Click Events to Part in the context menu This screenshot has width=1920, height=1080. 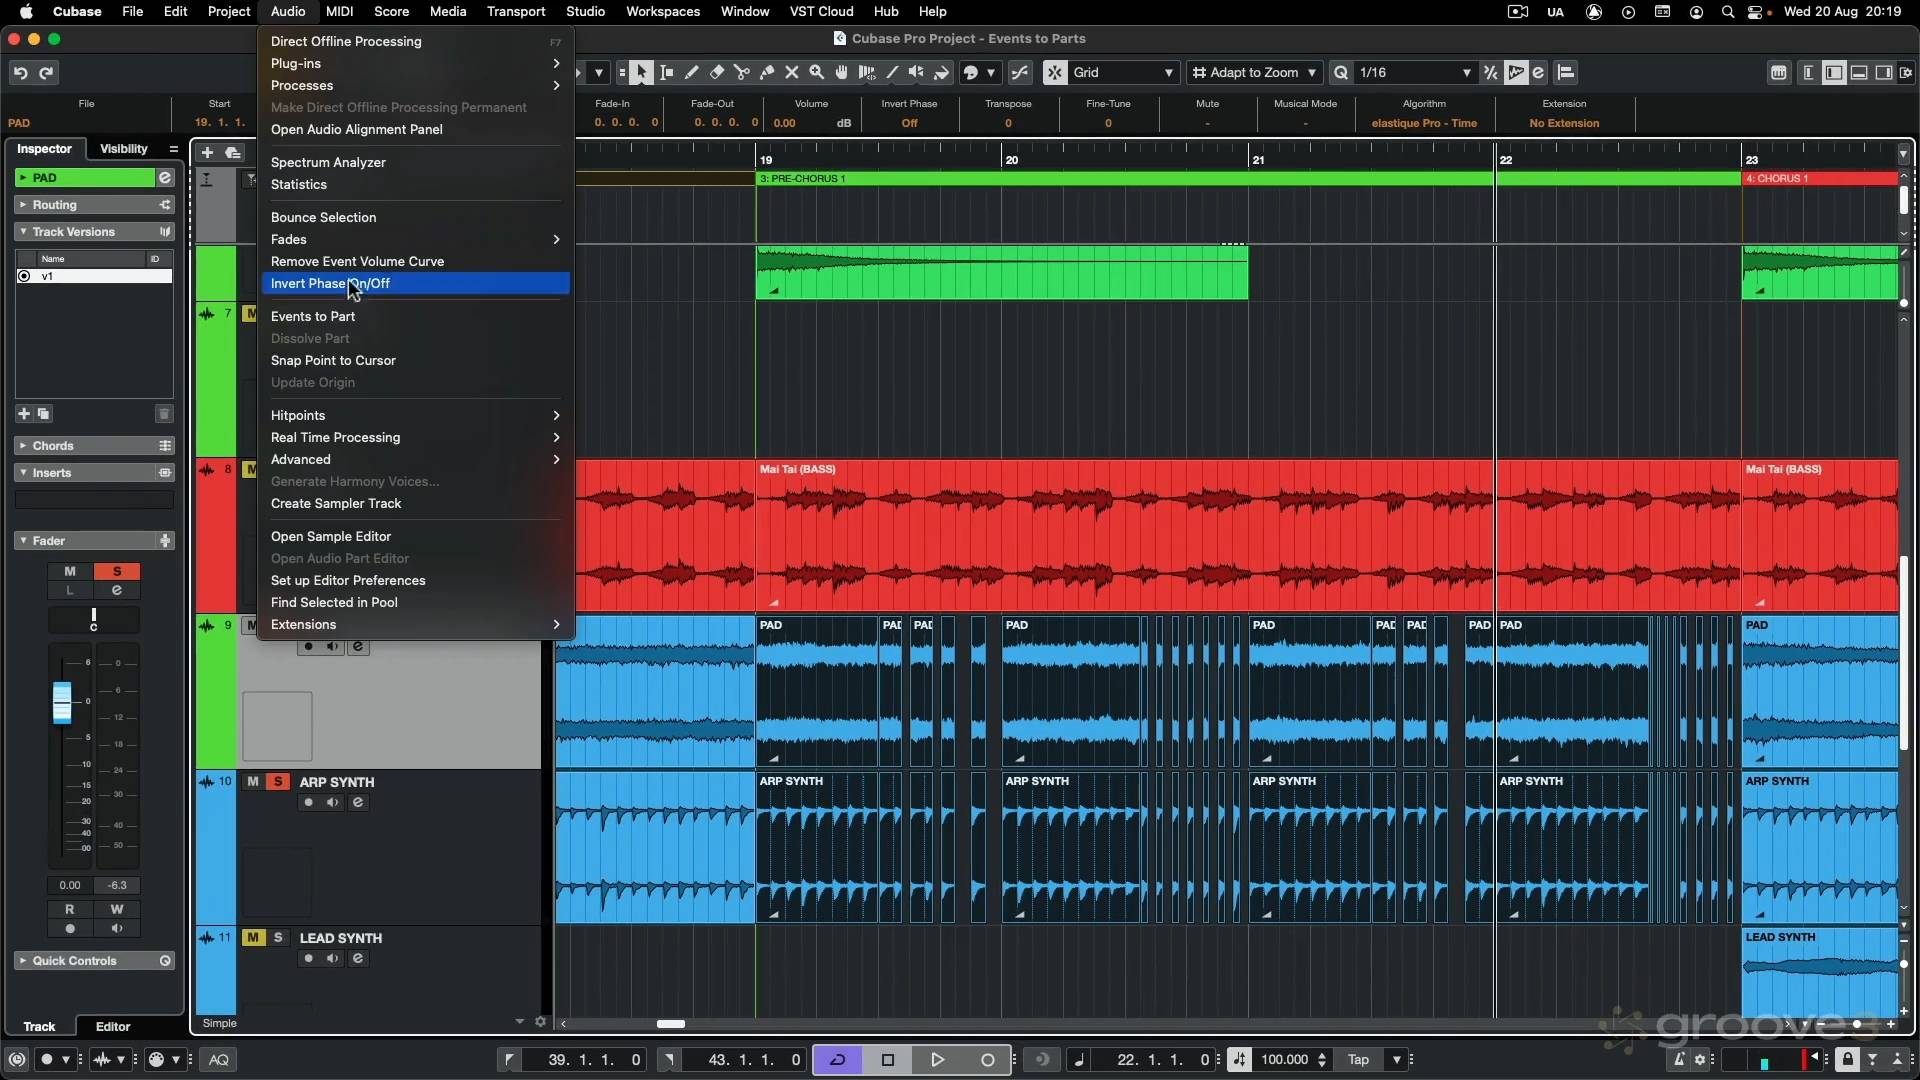(x=314, y=316)
